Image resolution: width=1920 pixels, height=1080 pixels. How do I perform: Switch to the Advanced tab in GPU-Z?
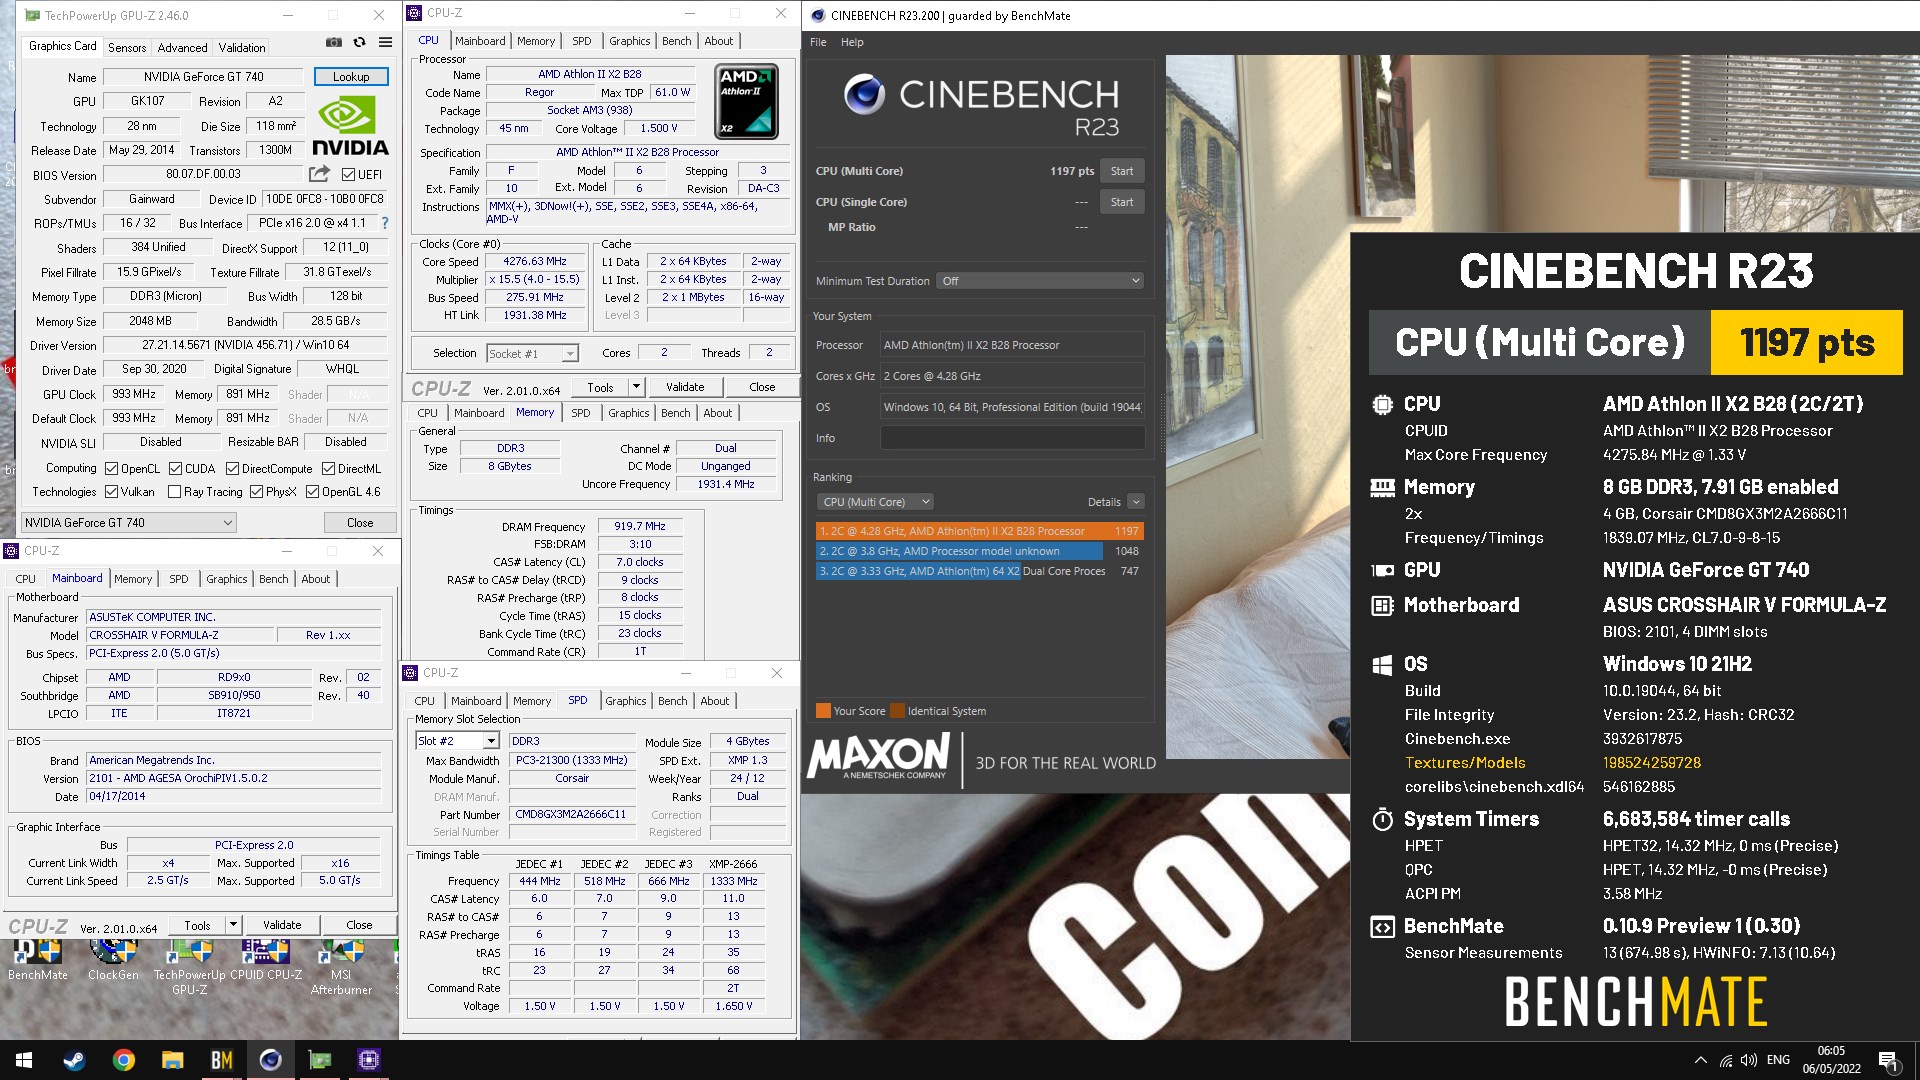[182, 47]
